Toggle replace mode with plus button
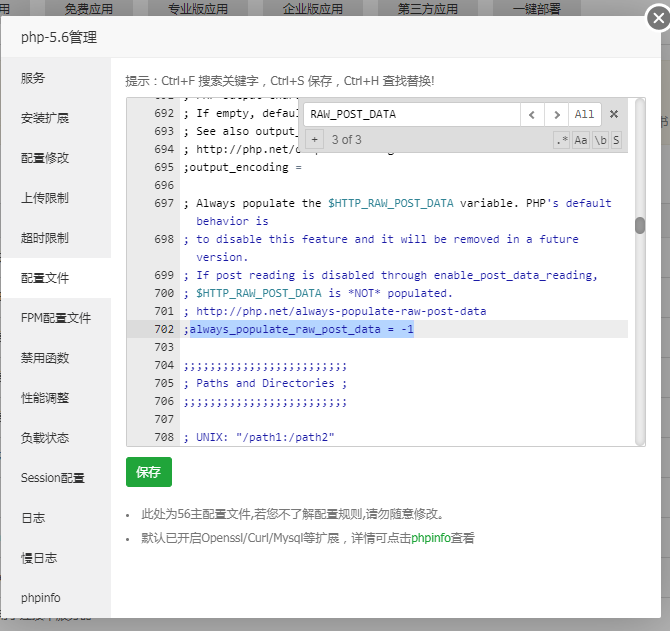Screen dimensions: 670x631 pyautogui.click(x=314, y=140)
